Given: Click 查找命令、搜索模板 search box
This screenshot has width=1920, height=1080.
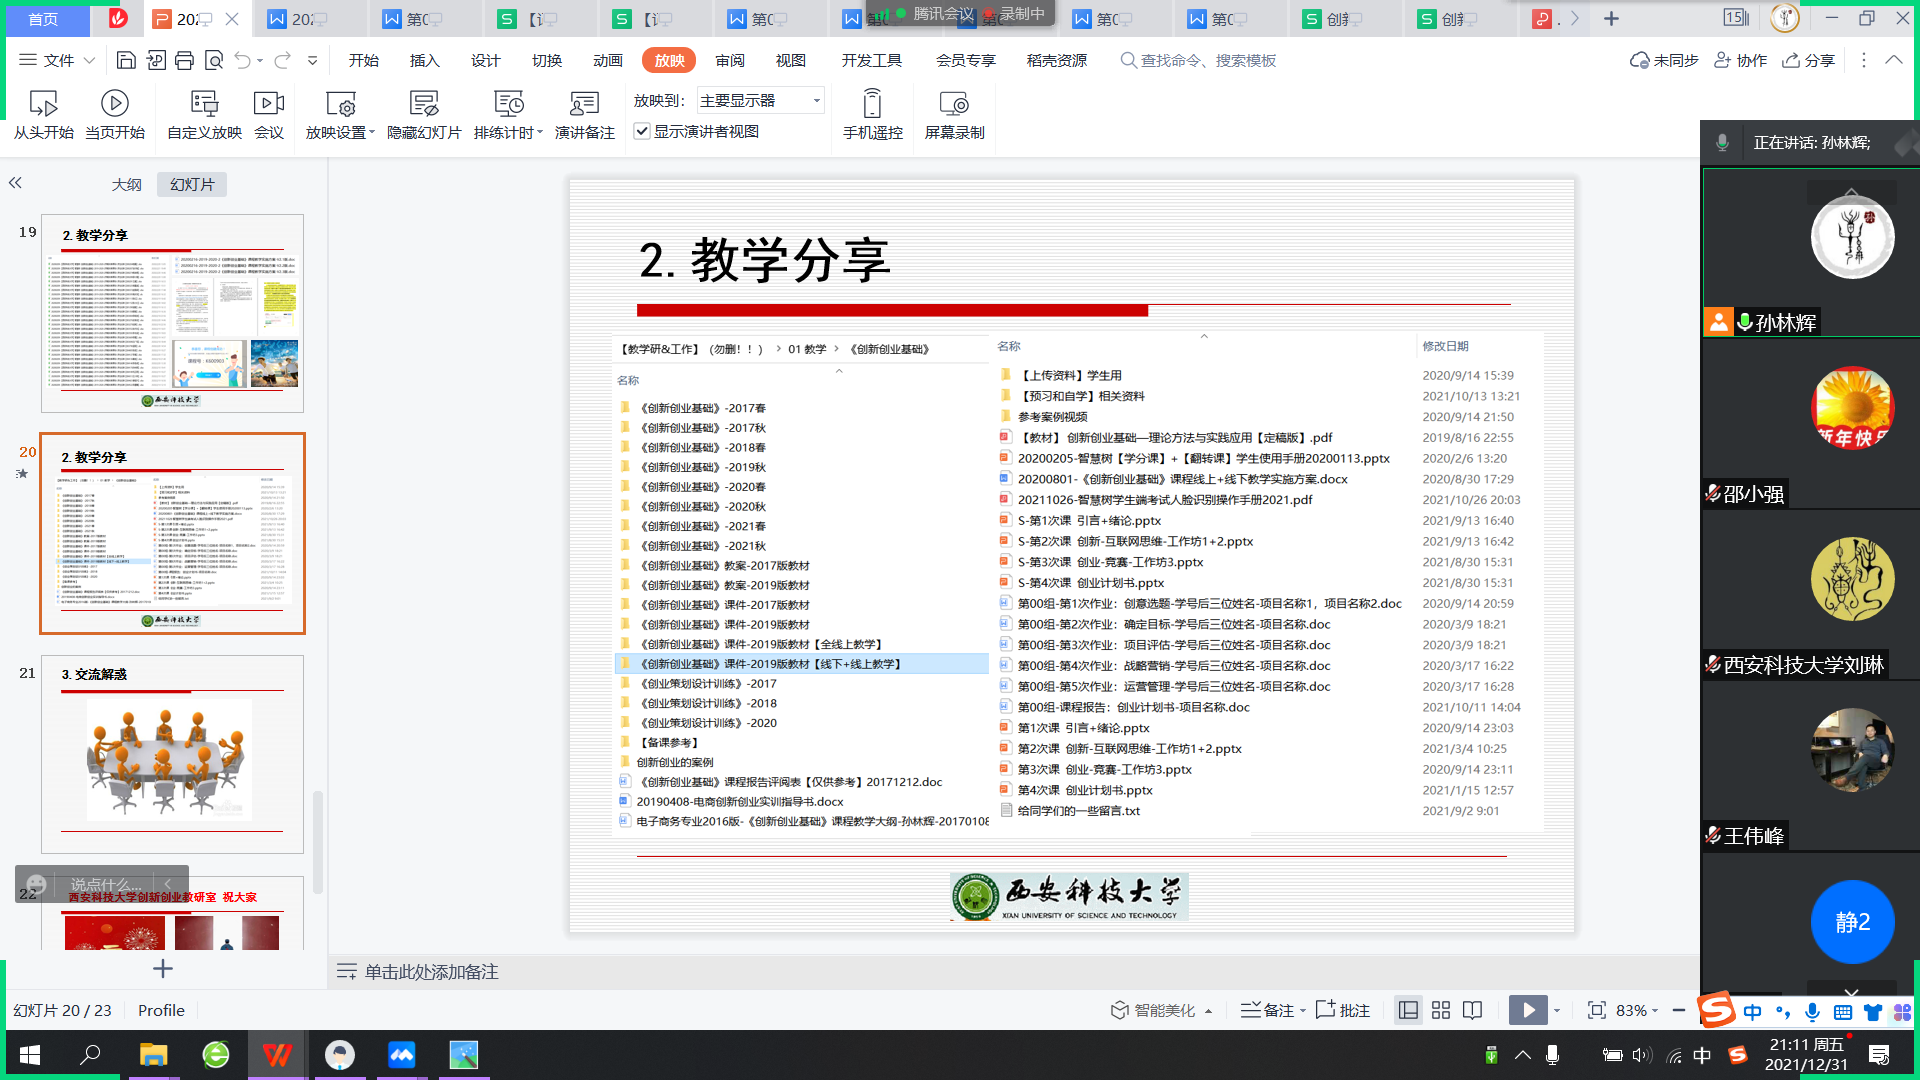Looking at the screenshot, I should click(x=1198, y=60).
